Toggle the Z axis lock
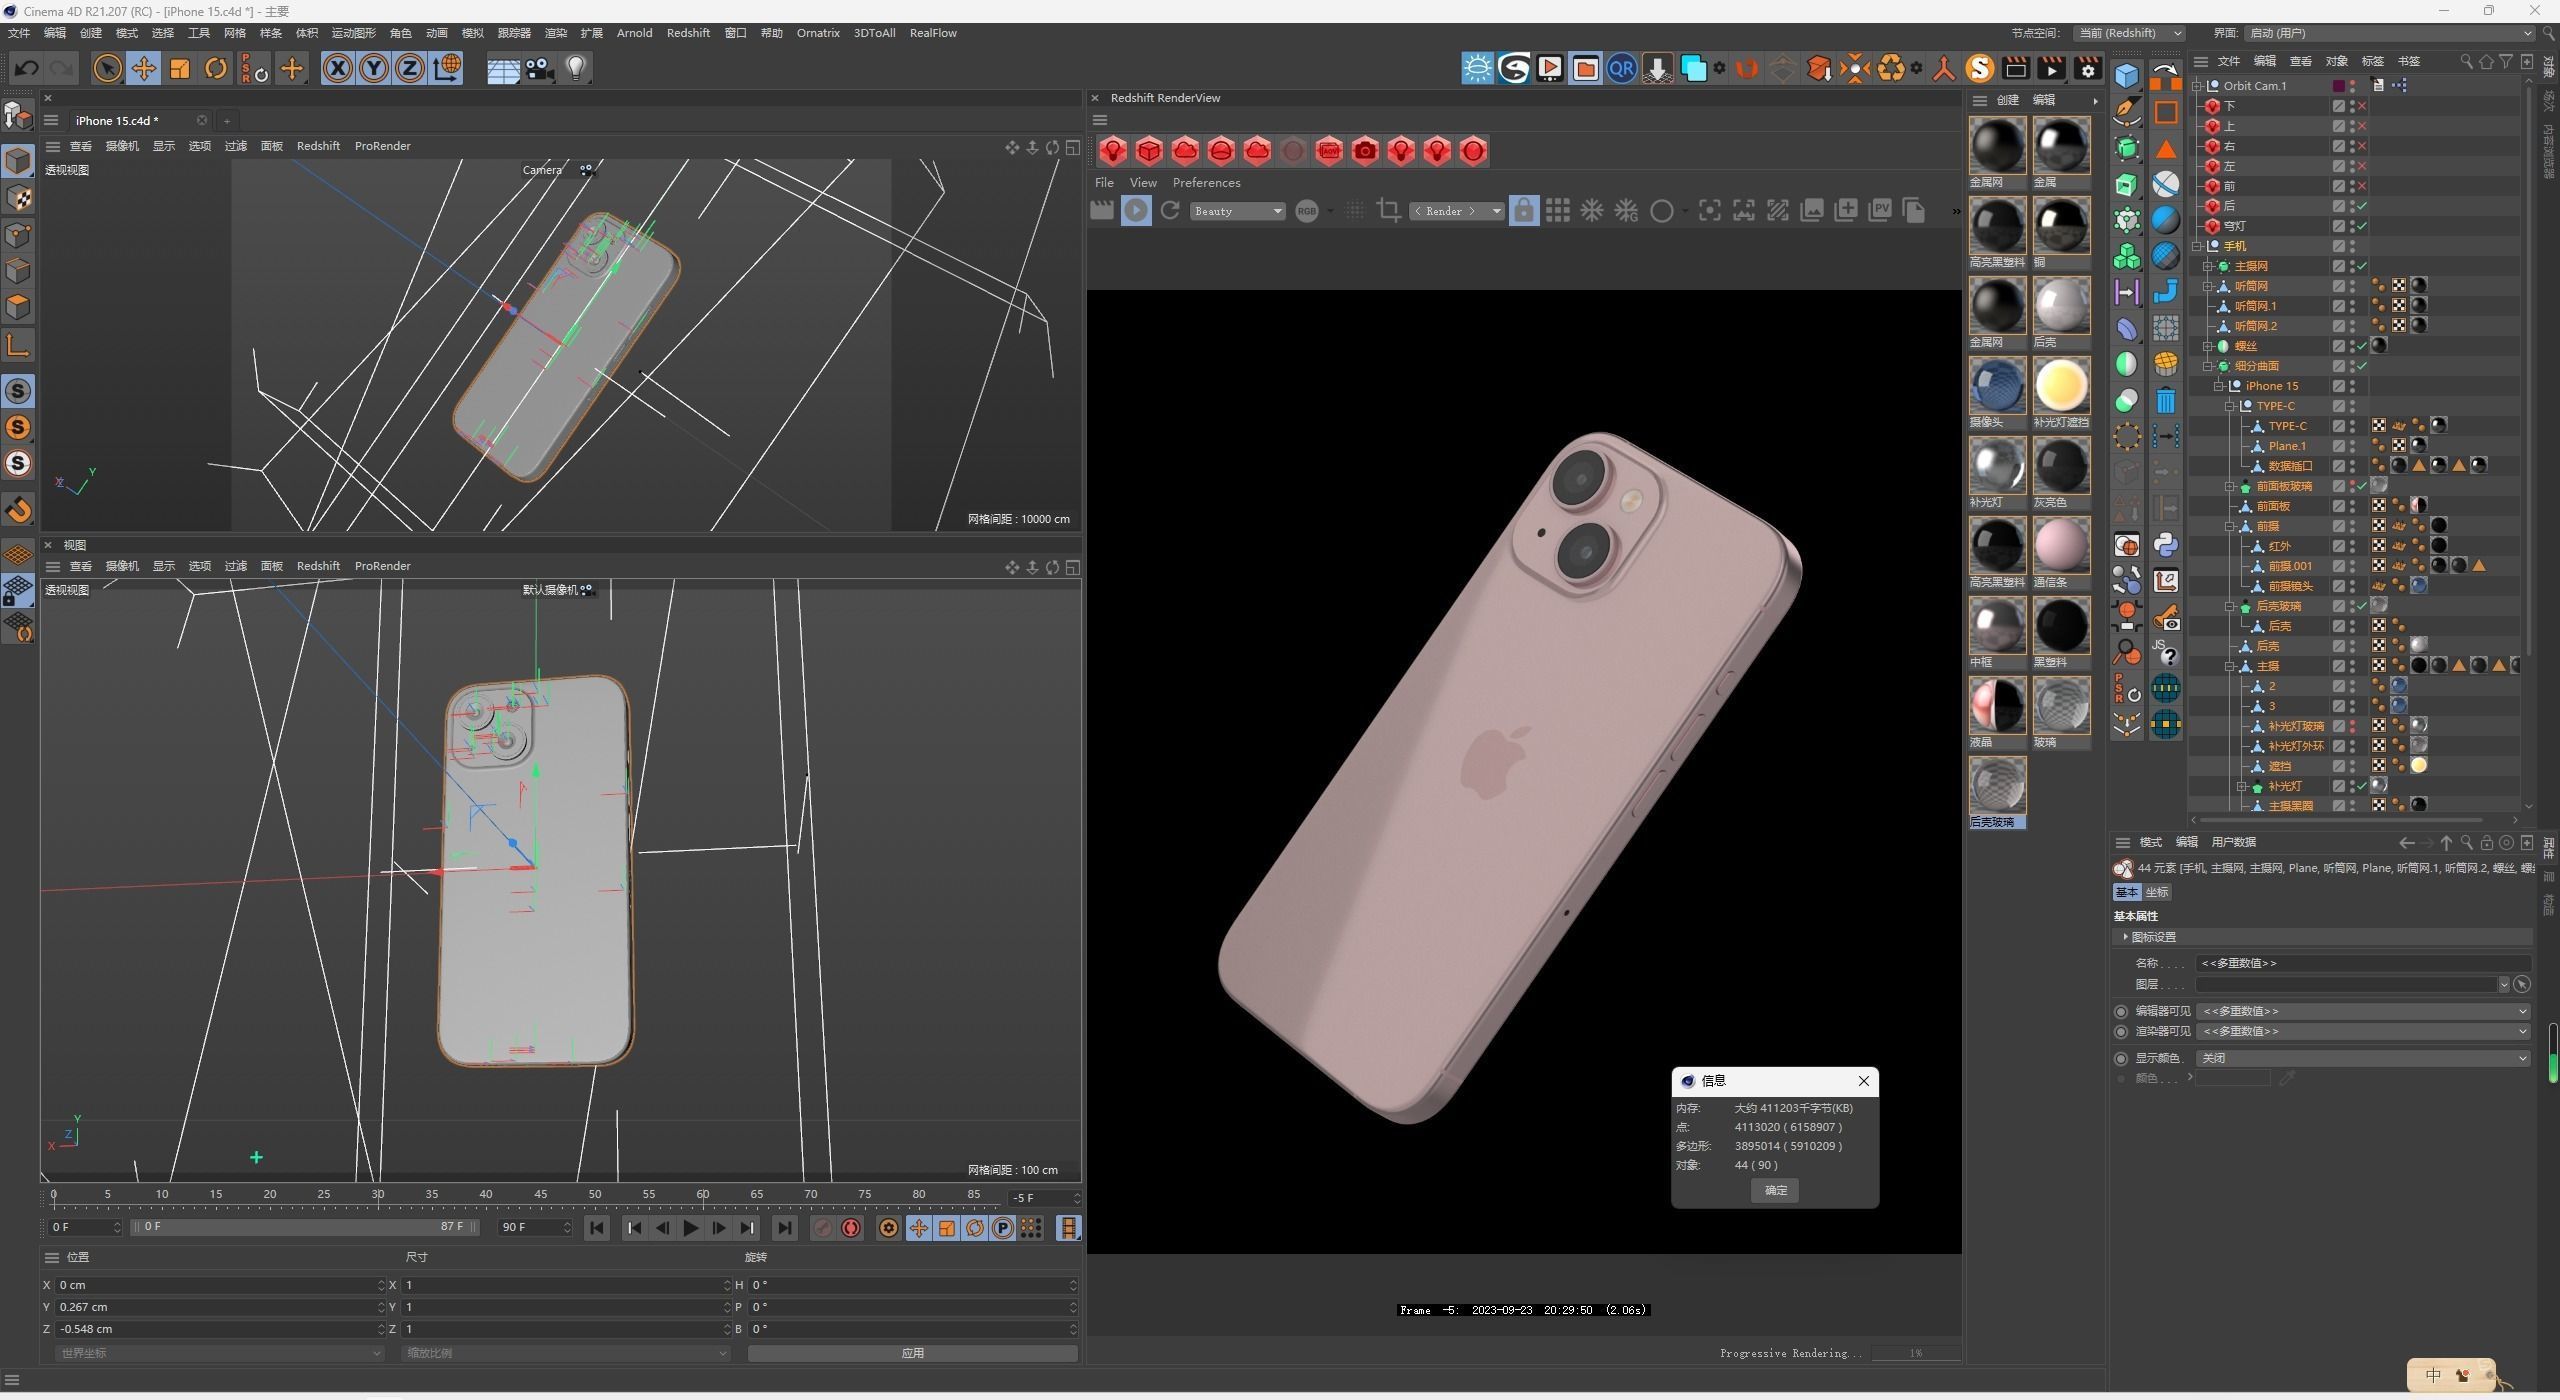Viewport: 2560px width, 1400px height. click(x=410, y=68)
